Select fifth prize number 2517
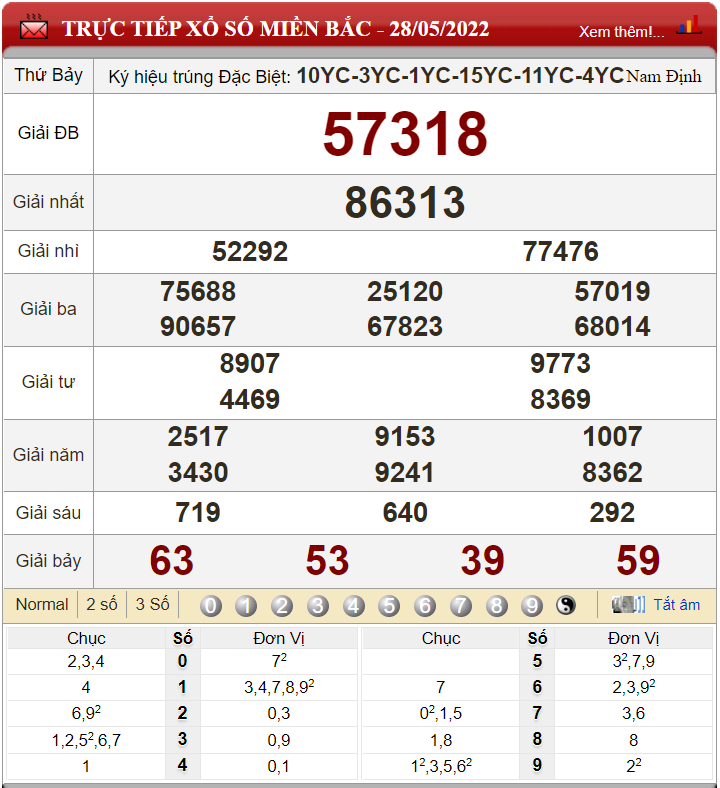720x788 pixels. (197, 436)
